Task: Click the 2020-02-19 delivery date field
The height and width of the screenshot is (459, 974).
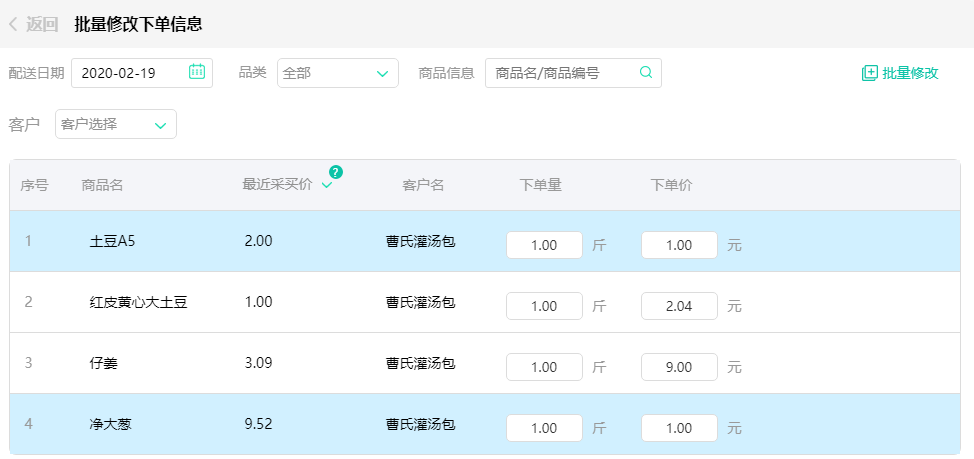Action: coord(142,73)
